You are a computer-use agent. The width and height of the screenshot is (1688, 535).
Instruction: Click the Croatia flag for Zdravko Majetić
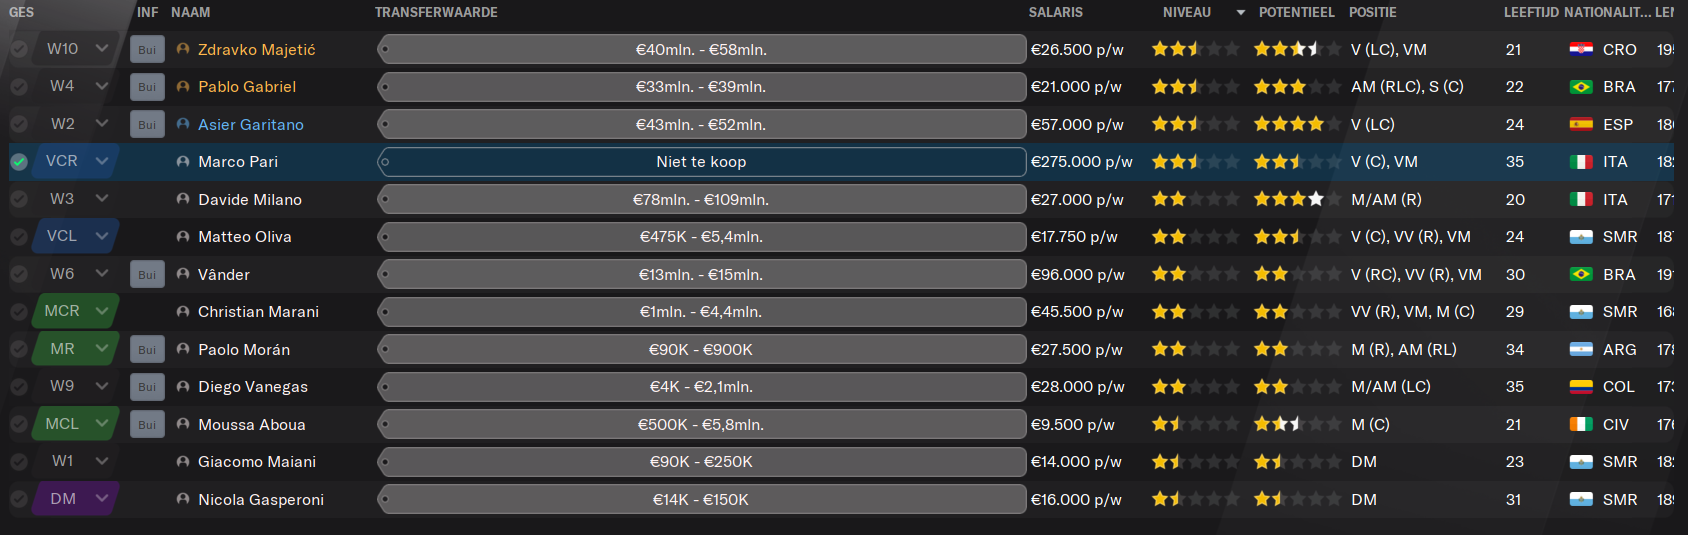coord(1581,49)
